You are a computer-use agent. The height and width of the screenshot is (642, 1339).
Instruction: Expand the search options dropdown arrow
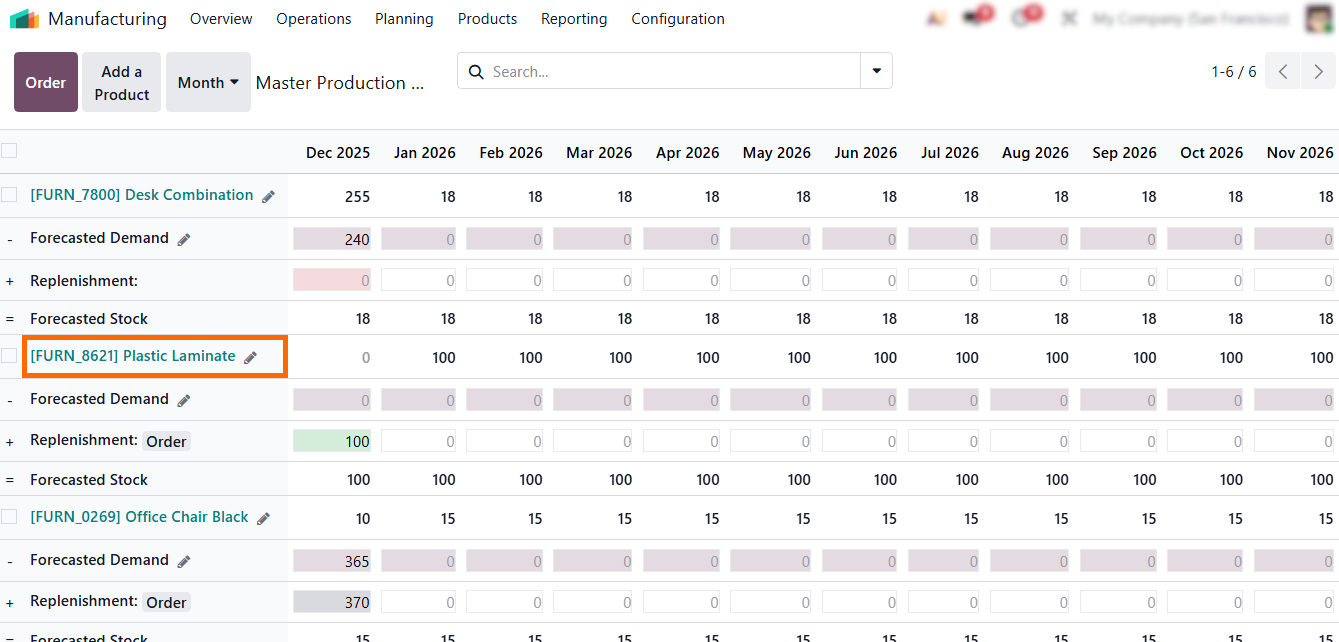tap(876, 71)
